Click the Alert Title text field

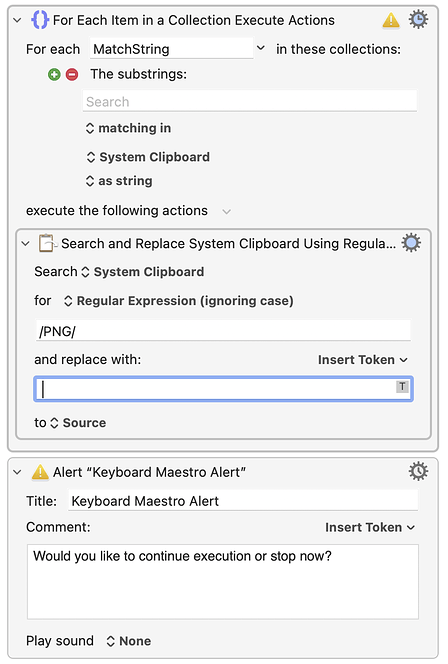coord(243,501)
